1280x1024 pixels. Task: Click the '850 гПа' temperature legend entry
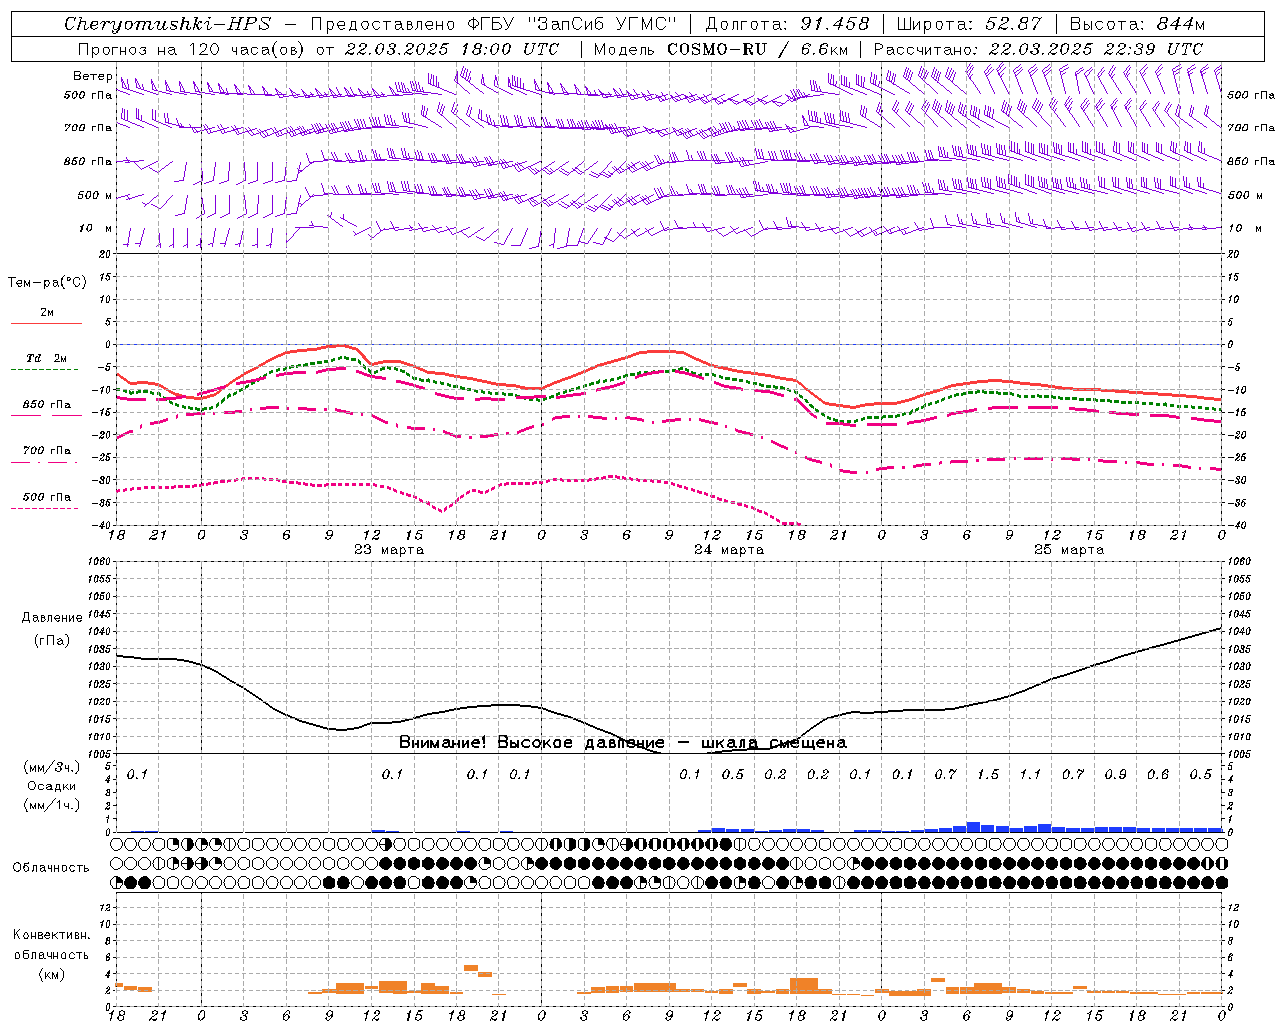(x=46, y=405)
